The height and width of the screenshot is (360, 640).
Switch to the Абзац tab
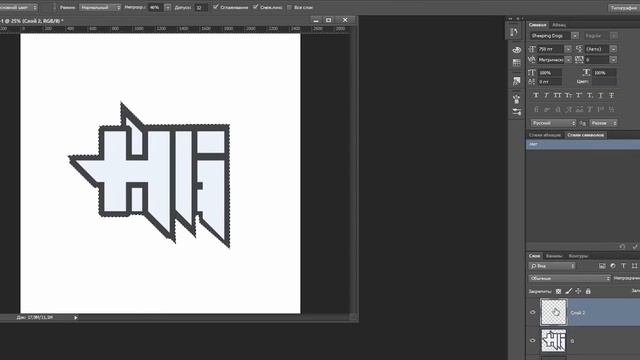pos(559,25)
